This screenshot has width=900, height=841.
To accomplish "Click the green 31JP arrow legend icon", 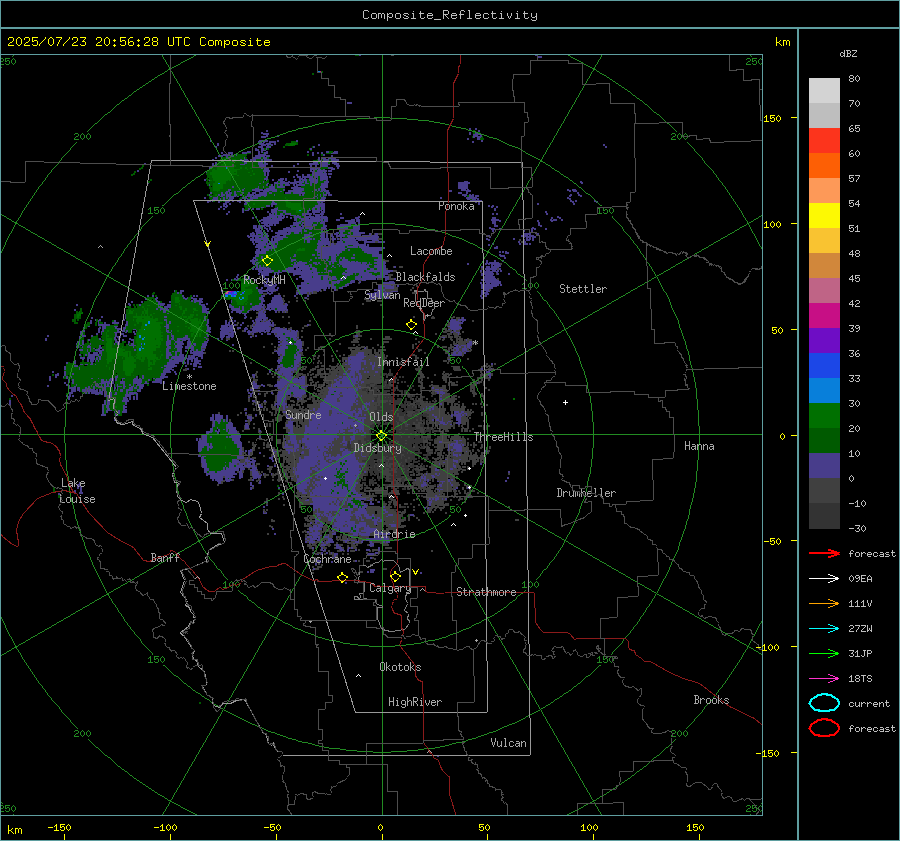I will [x=824, y=653].
